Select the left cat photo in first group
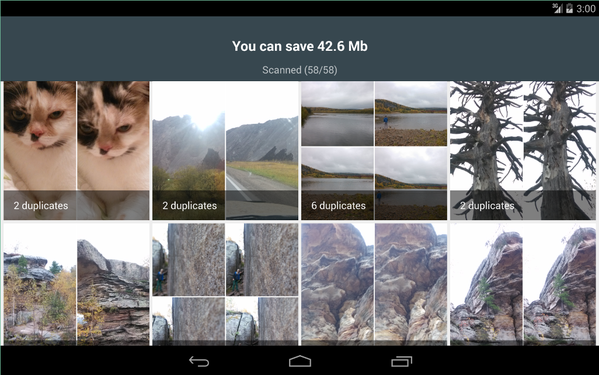Screen dimensions: 599x375 pos(40,136)
